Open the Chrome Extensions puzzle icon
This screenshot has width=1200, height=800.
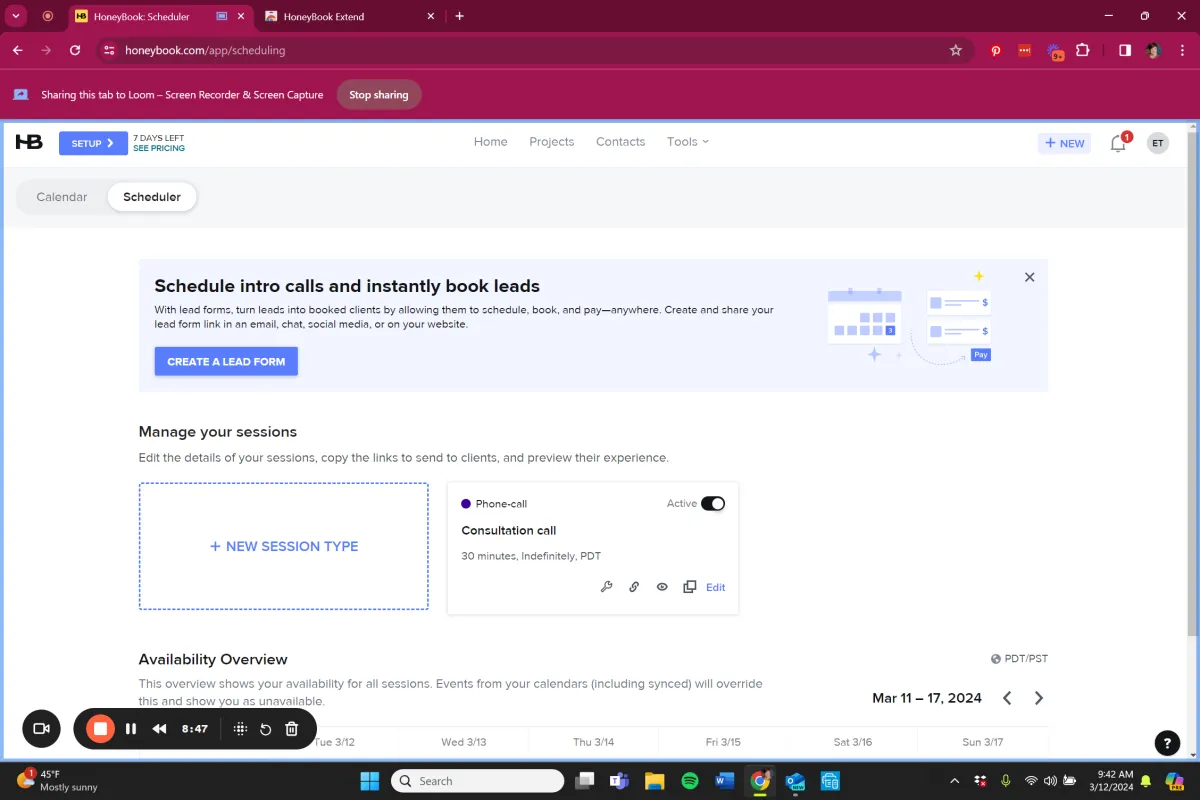1083,50
